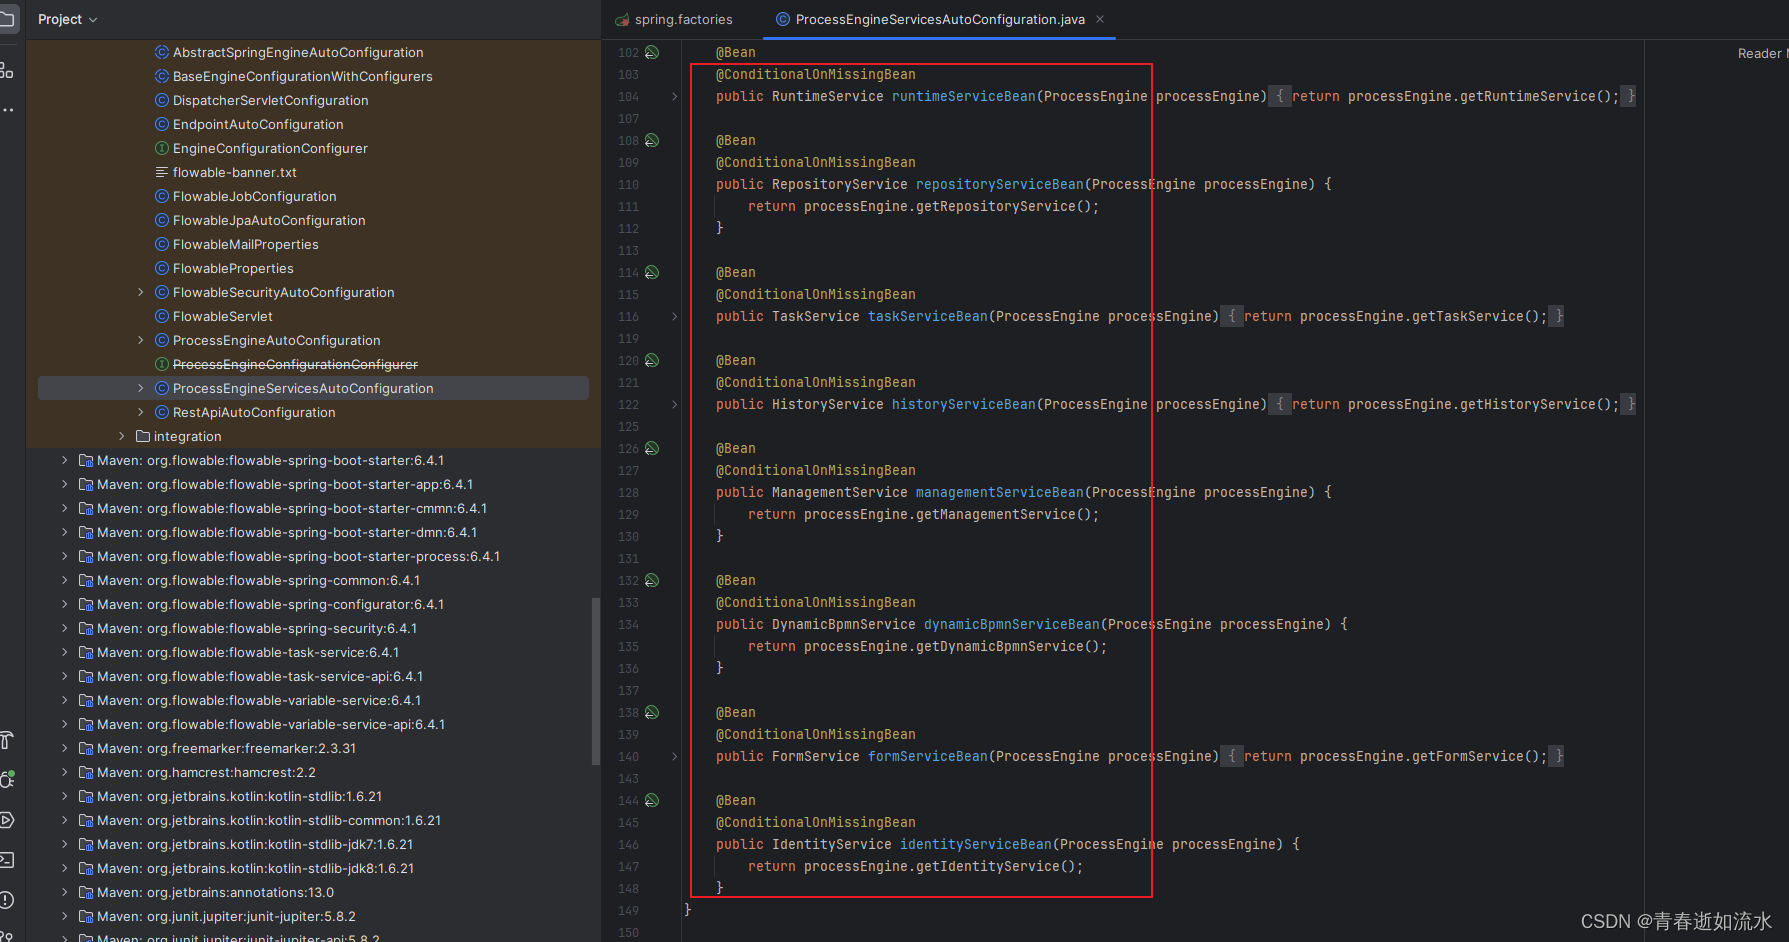Open the Structure tool window icon

click(7, 70)
